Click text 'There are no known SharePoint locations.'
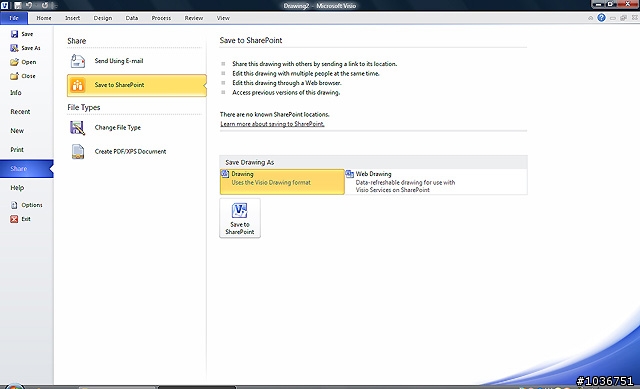 [x=274, y=114]
